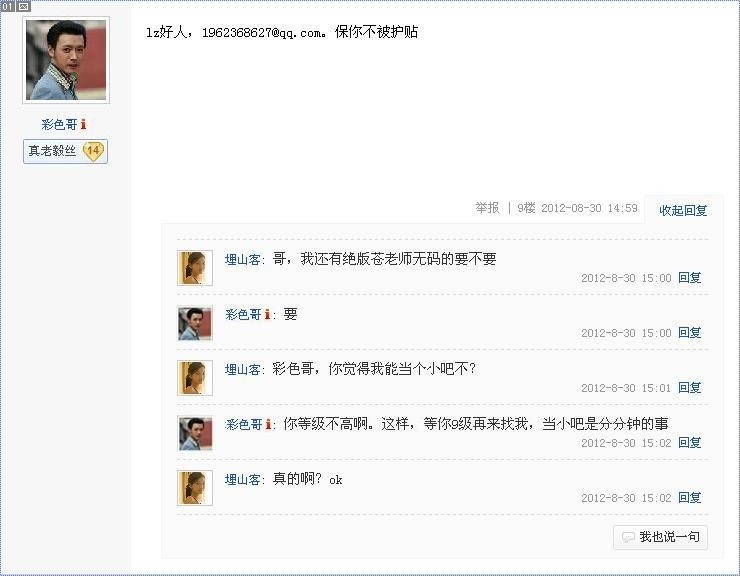Click the 真老毅丝 level 14 badge

coord(66,151)
